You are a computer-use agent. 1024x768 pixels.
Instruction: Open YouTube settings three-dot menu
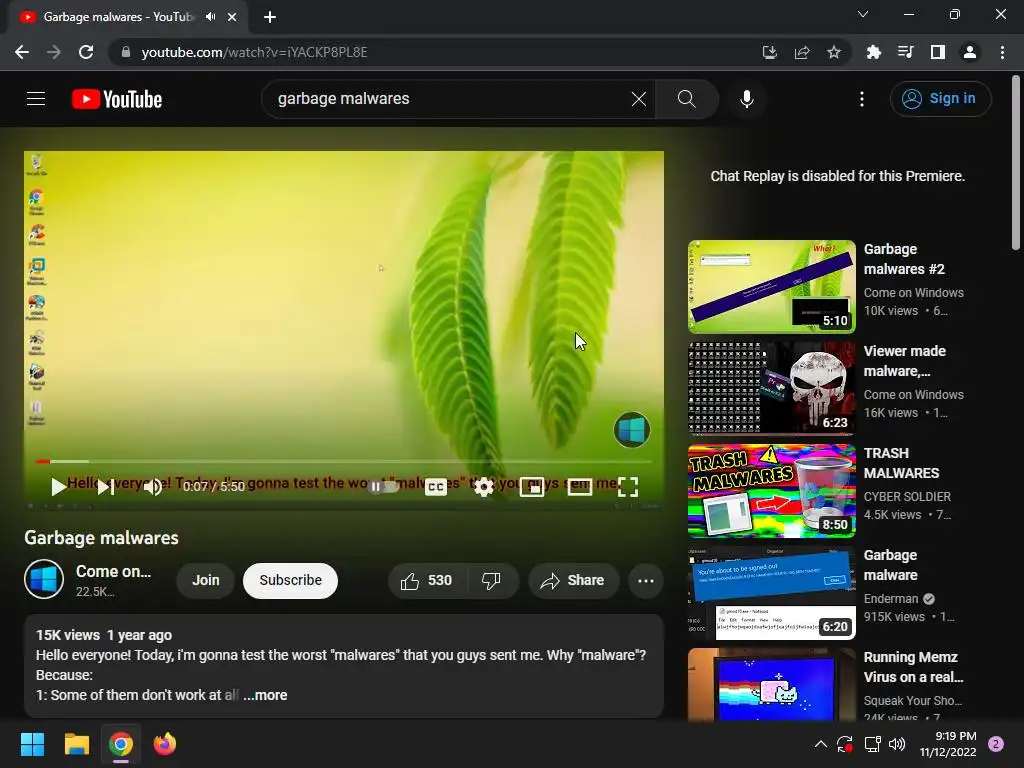(861, 99)
